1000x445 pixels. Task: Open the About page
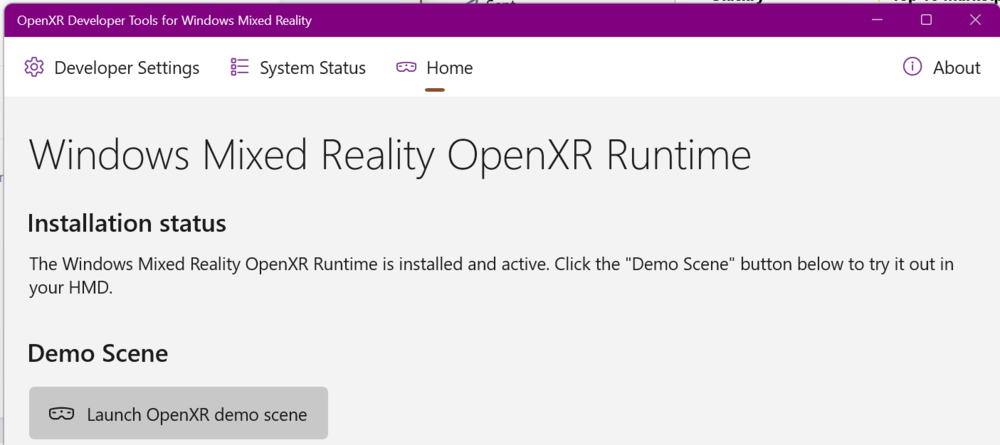coord(941,68)
